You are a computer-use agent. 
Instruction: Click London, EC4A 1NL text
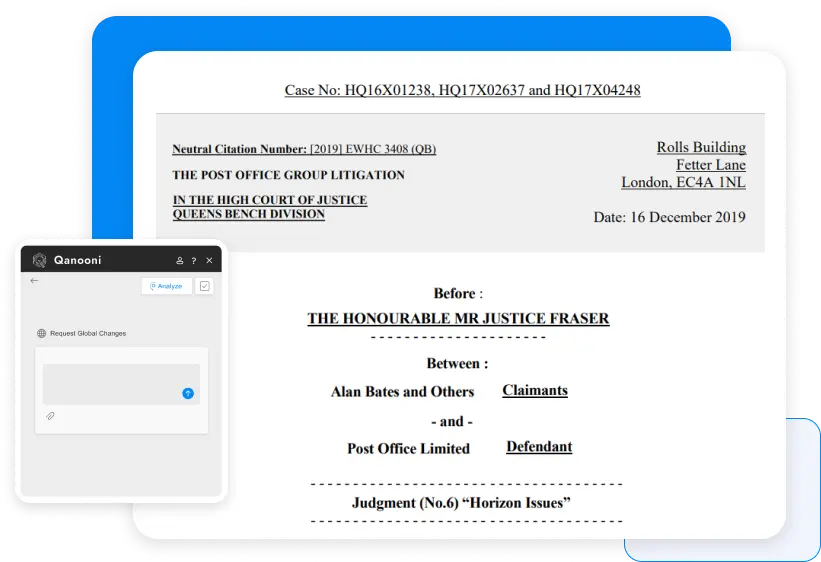click(683, 182)
